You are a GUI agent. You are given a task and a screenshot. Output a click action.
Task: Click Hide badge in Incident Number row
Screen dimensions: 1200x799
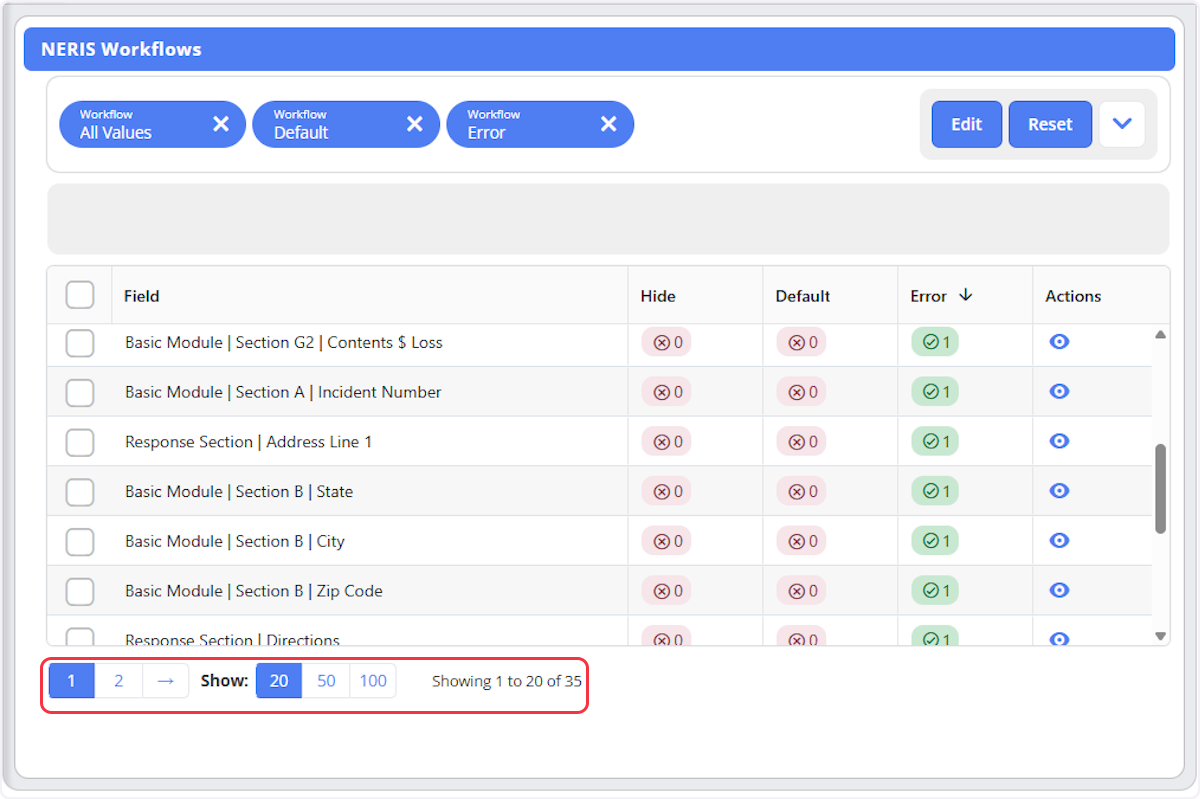tap(667, 392)
